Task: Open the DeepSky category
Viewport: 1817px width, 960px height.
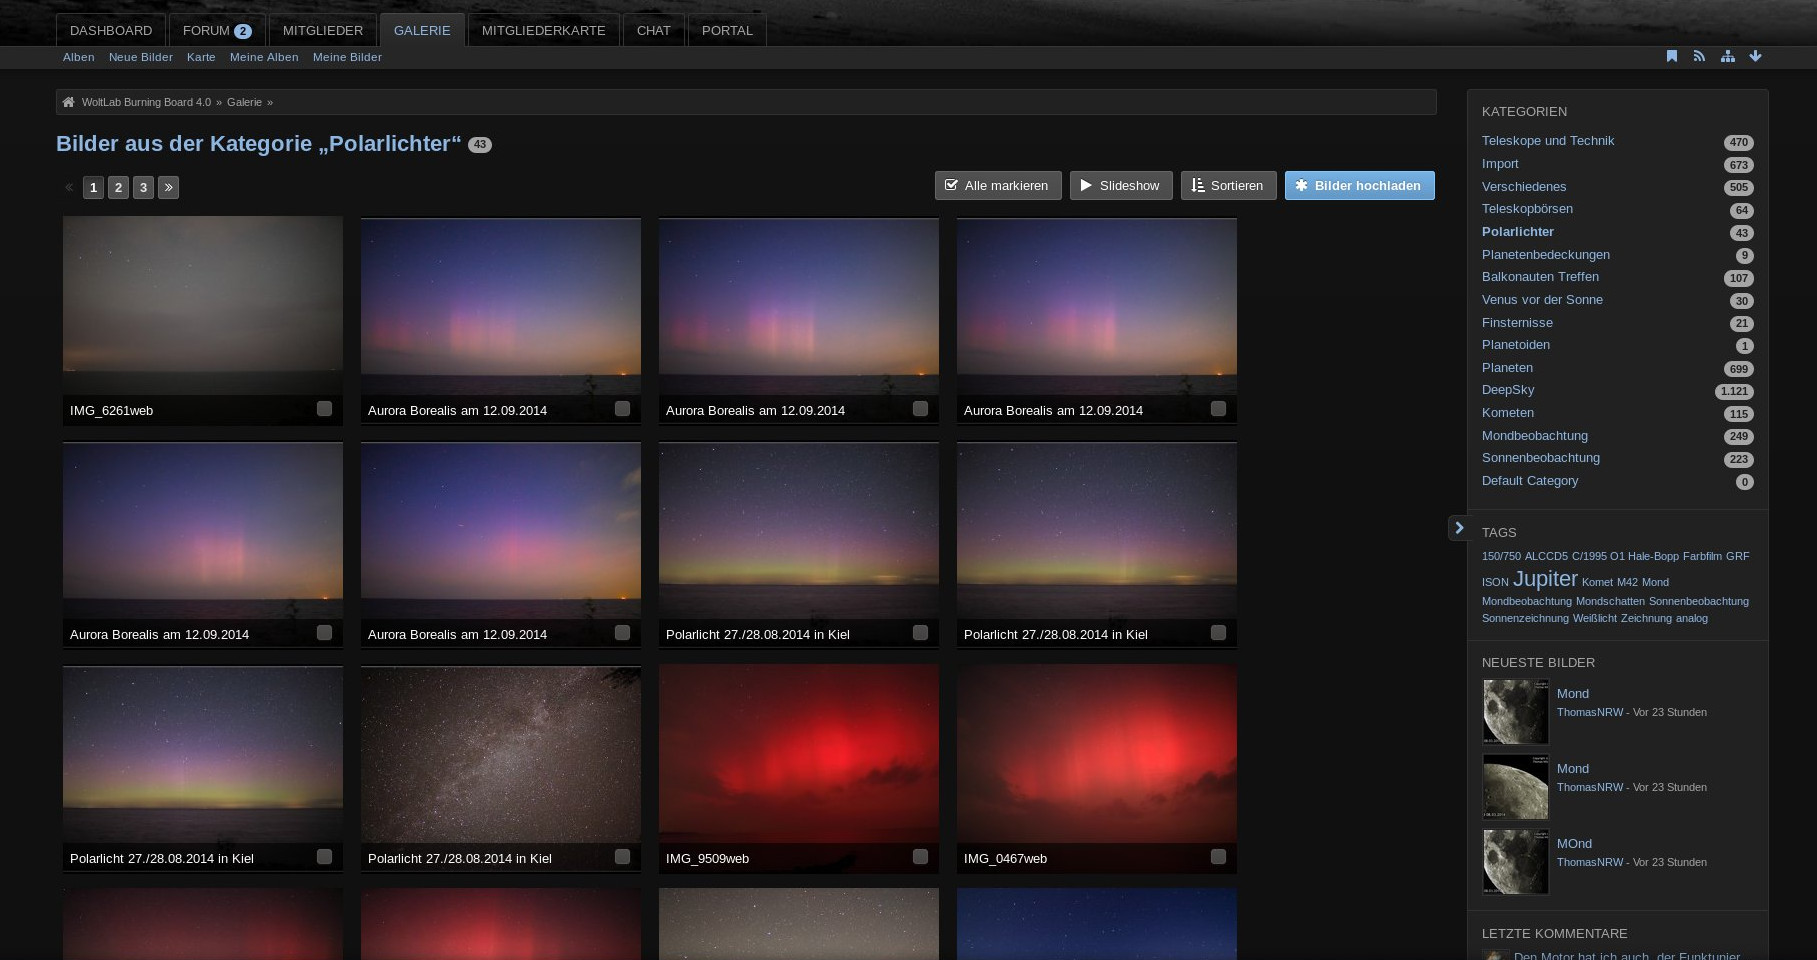Action: [1507, 390]
